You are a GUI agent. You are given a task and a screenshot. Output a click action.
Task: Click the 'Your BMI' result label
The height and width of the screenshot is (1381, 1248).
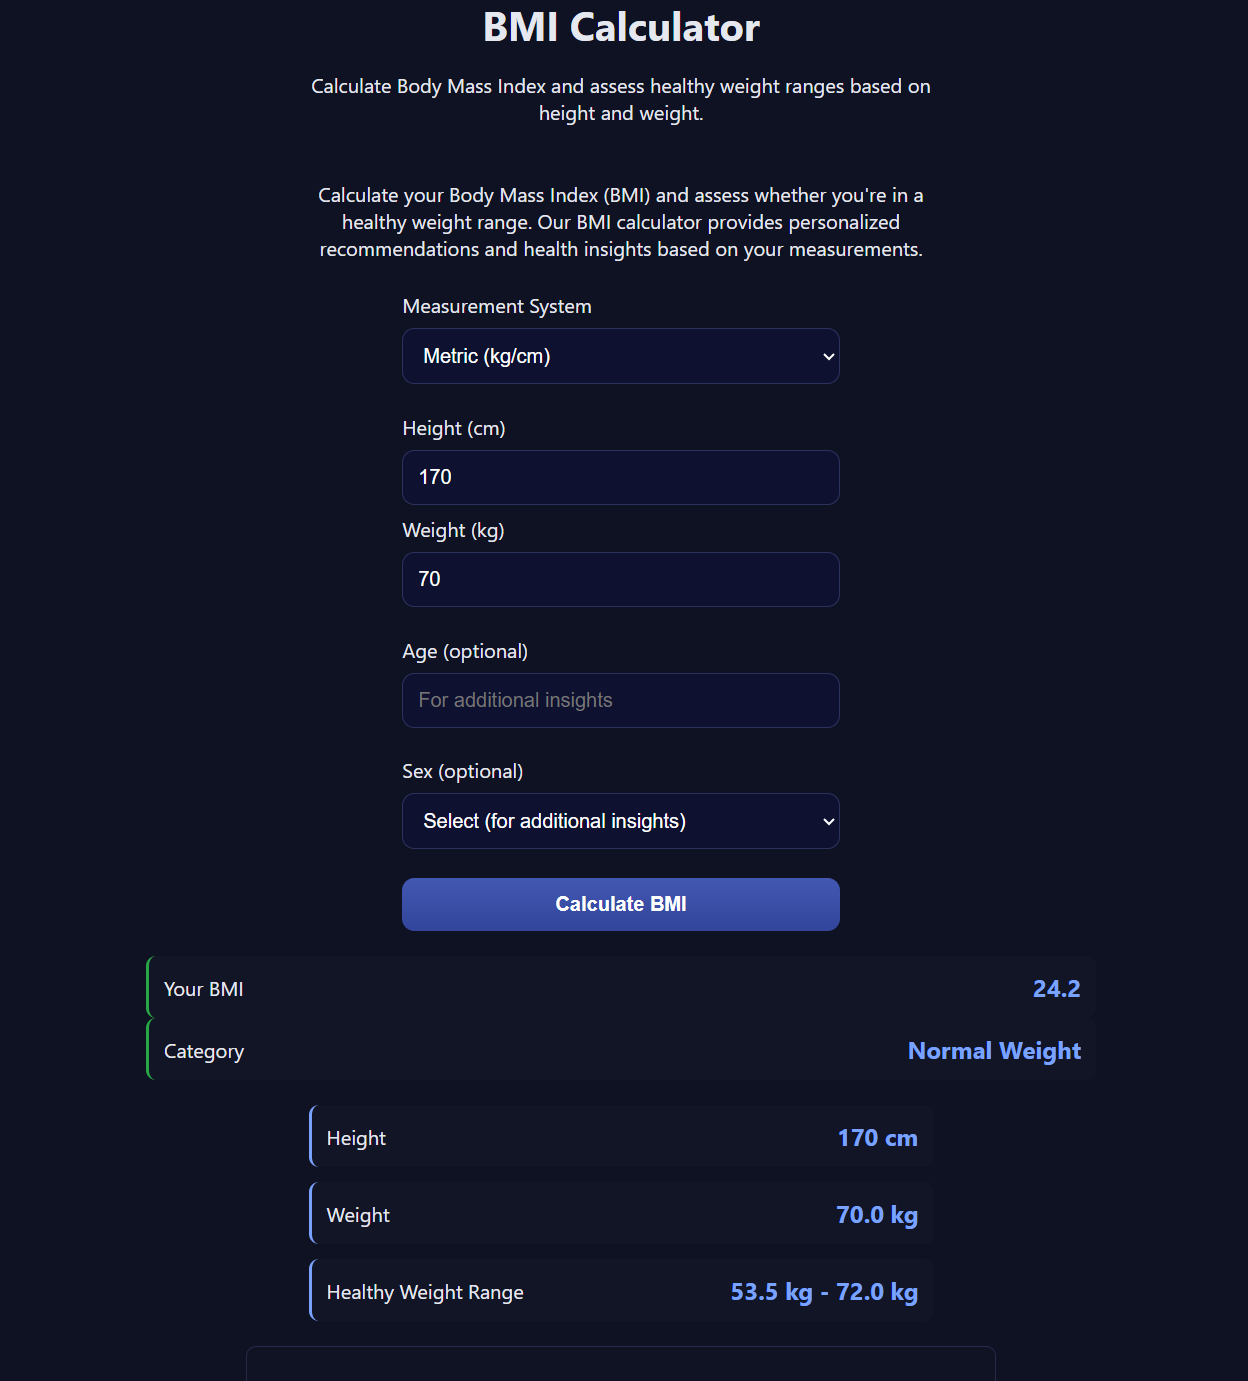point(204,990)
